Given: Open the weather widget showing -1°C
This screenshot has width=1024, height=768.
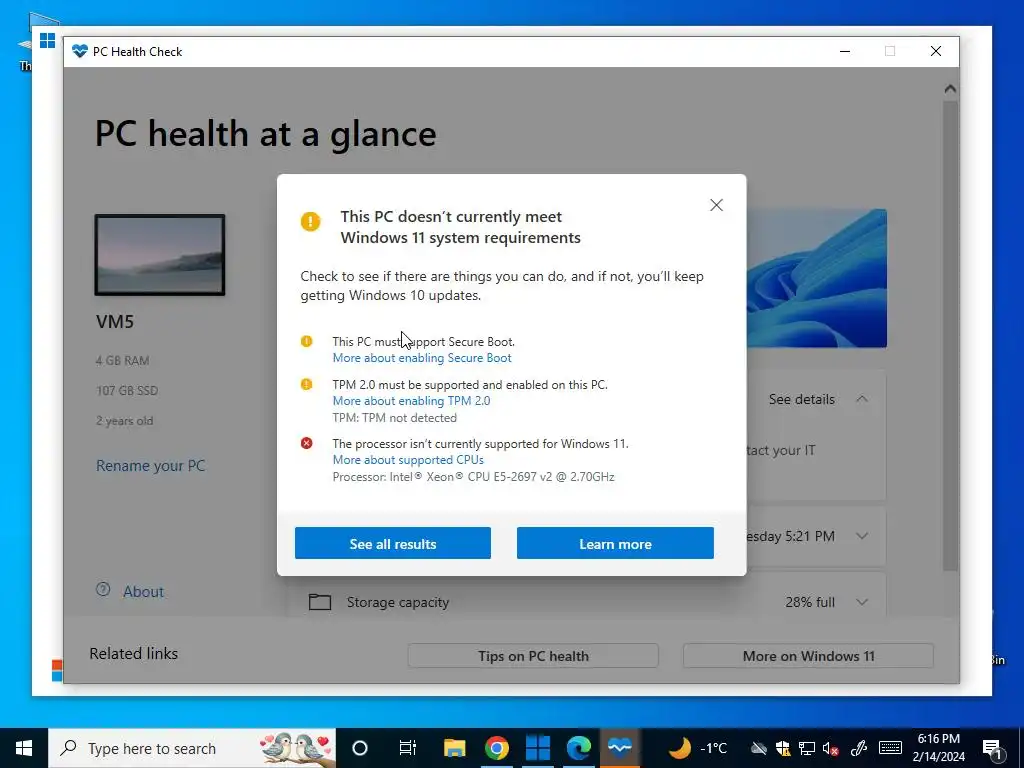Looking at the screenshot, I should pos(697,748).
